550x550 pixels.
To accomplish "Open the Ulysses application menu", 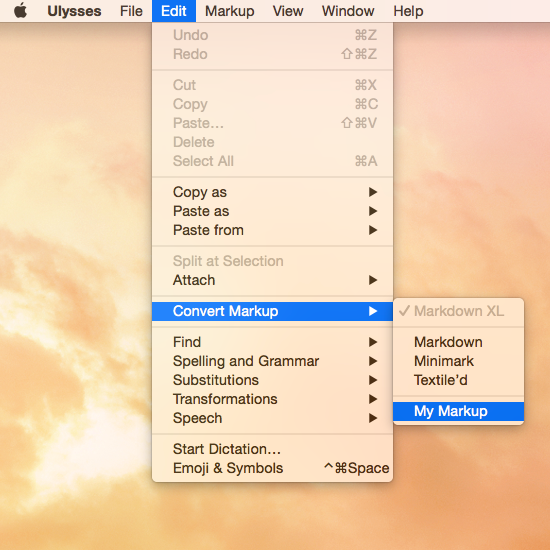I will pos(74,11).
